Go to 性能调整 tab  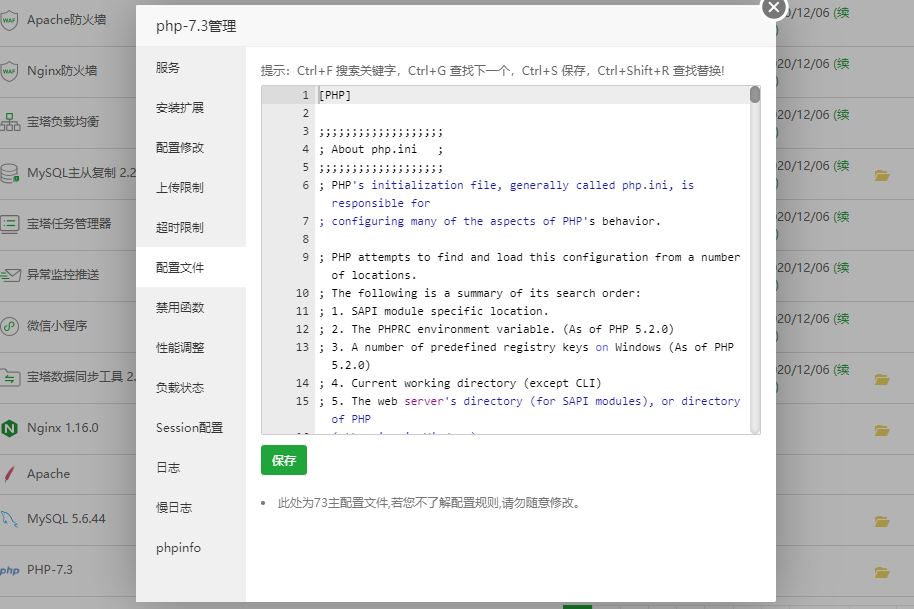coord(191,347)
